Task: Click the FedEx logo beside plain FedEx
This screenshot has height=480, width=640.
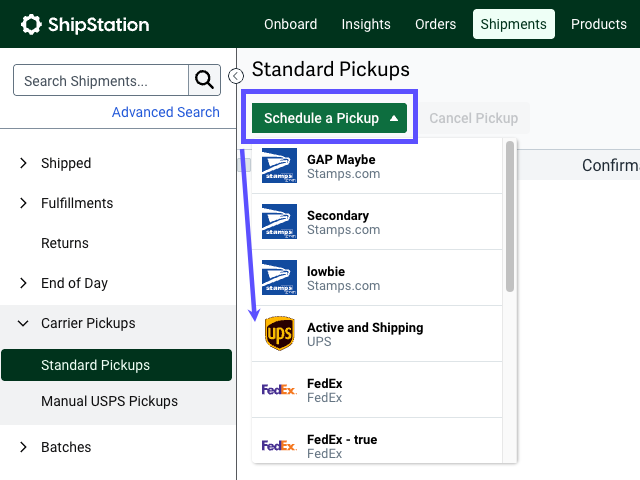Action: coord(279,390)
